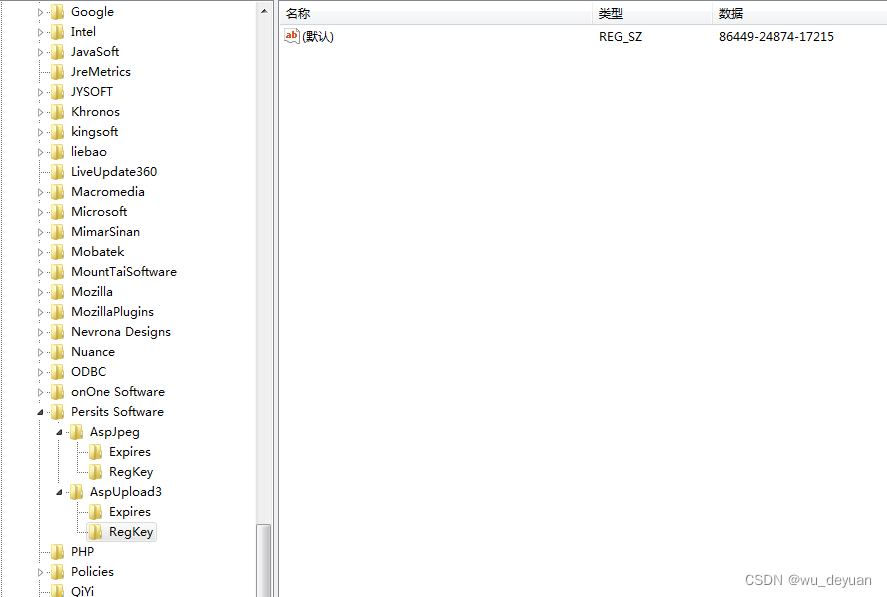Collapse the AspUpload3 subtree
The image size is (887, 597).
point(59,491)
